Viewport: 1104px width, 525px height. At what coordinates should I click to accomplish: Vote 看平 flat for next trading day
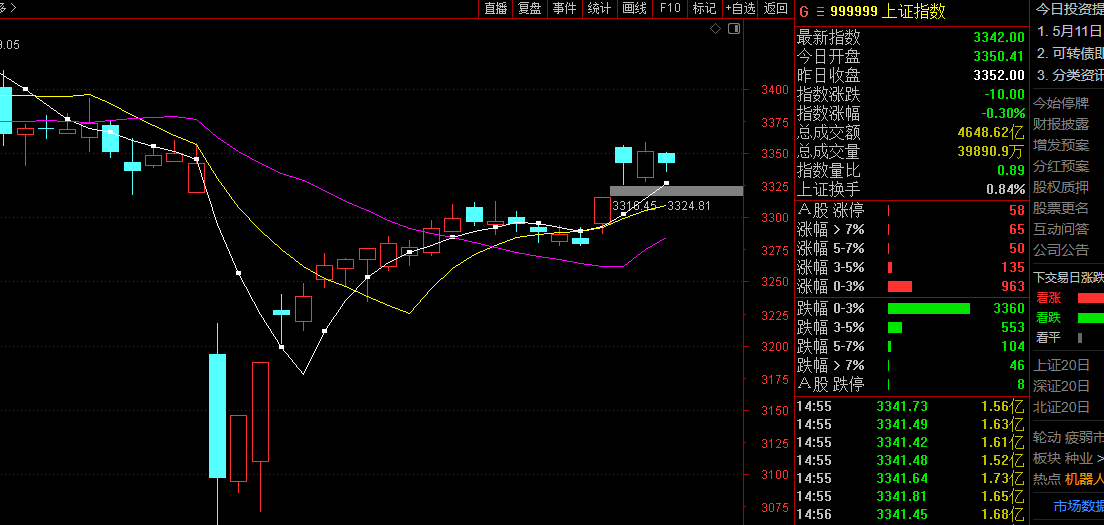click(1048, 338)
